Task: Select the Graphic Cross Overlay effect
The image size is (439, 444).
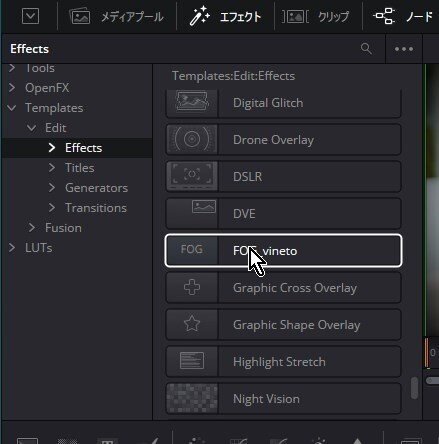Action: [x=283, y=288]
